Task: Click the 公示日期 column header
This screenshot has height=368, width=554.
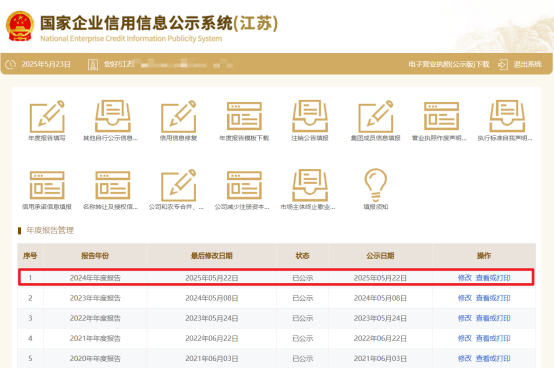Action: tap(380, 256)
